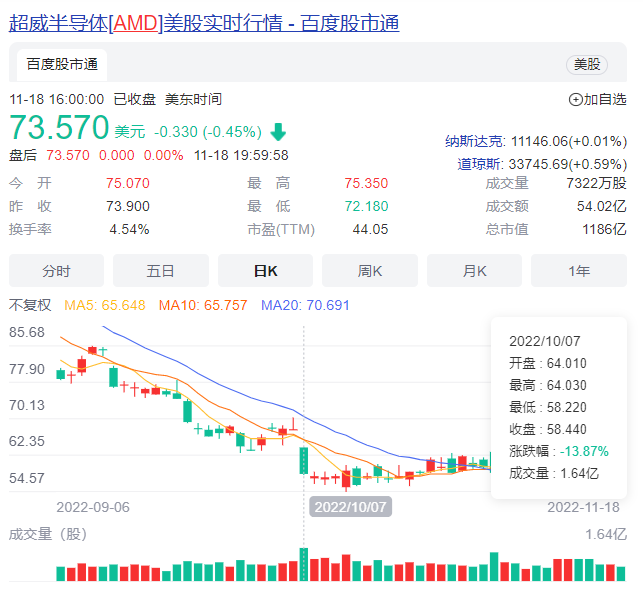This screenshot has height=591, width=643.
Task: Click the 2022-09-06 chart start date
Action: click(93, 507)
